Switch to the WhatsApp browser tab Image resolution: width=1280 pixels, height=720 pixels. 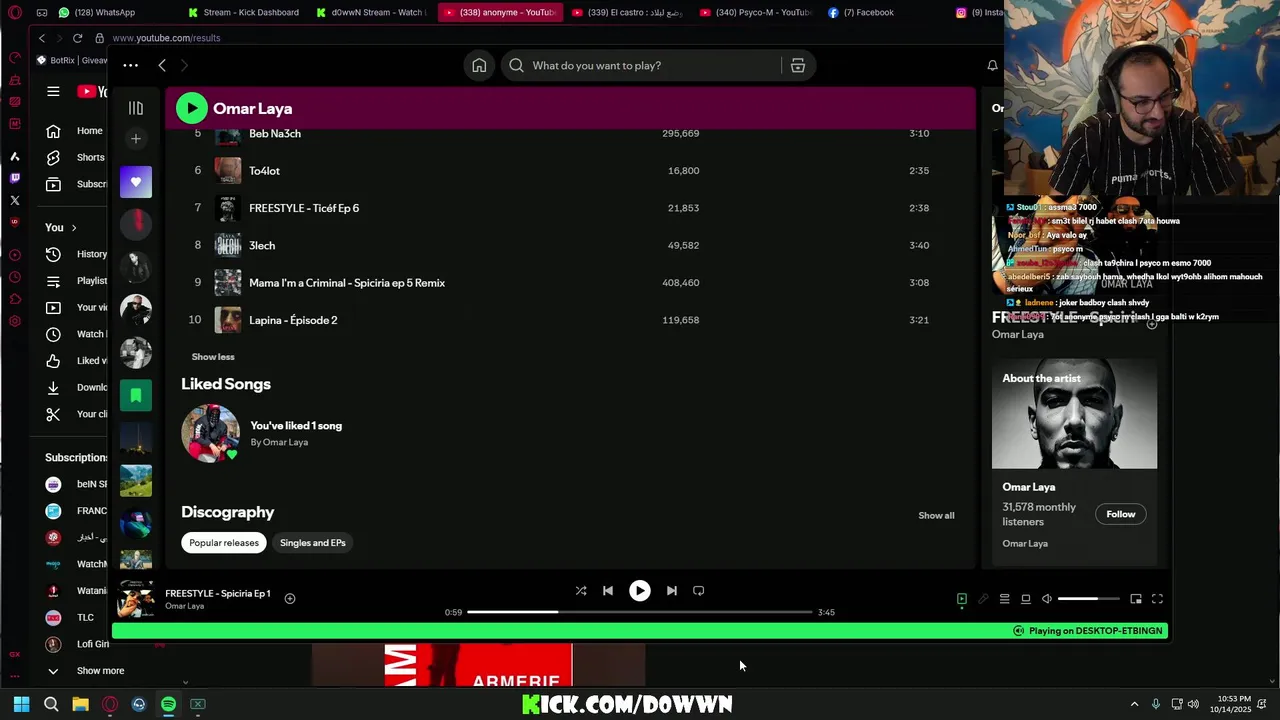(98, 12)
